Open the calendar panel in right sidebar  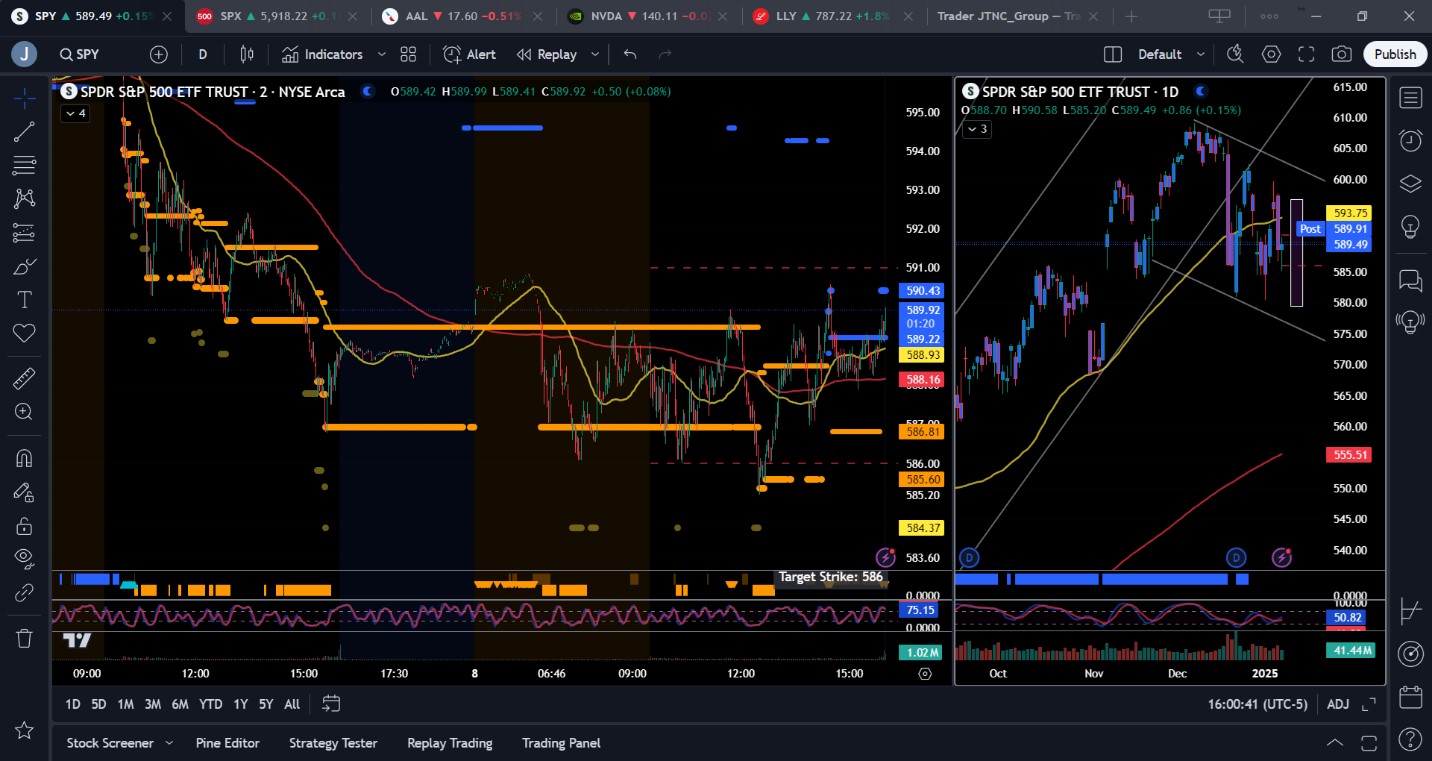click(1411, 696)
